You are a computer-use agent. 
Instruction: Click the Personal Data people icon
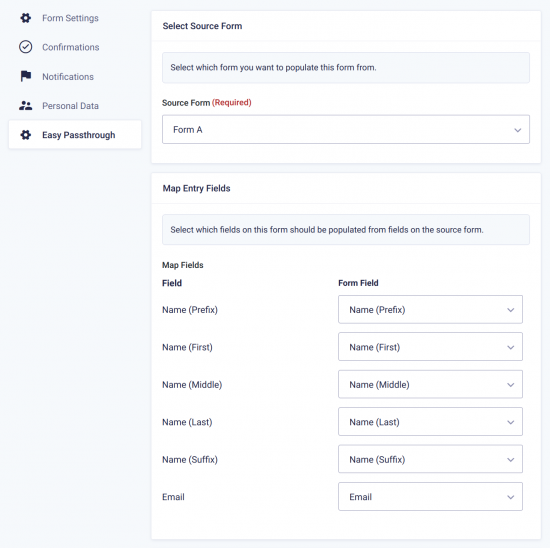[26, 106]
